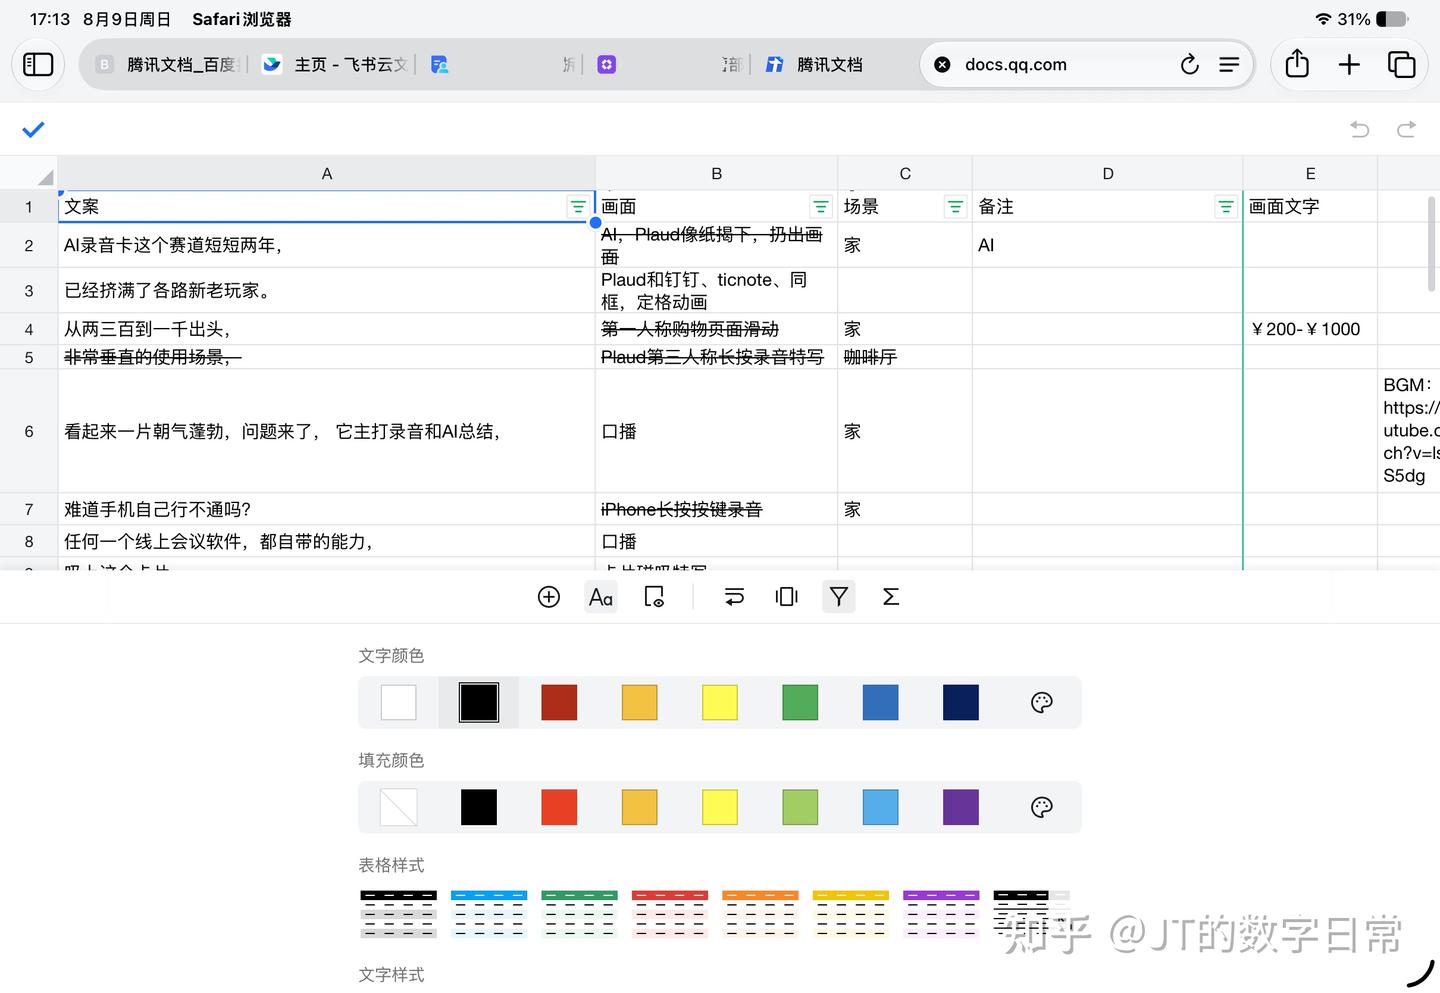1440x993 pixels.
Task: Open the sum formula sigma tool
Action: 891,597
